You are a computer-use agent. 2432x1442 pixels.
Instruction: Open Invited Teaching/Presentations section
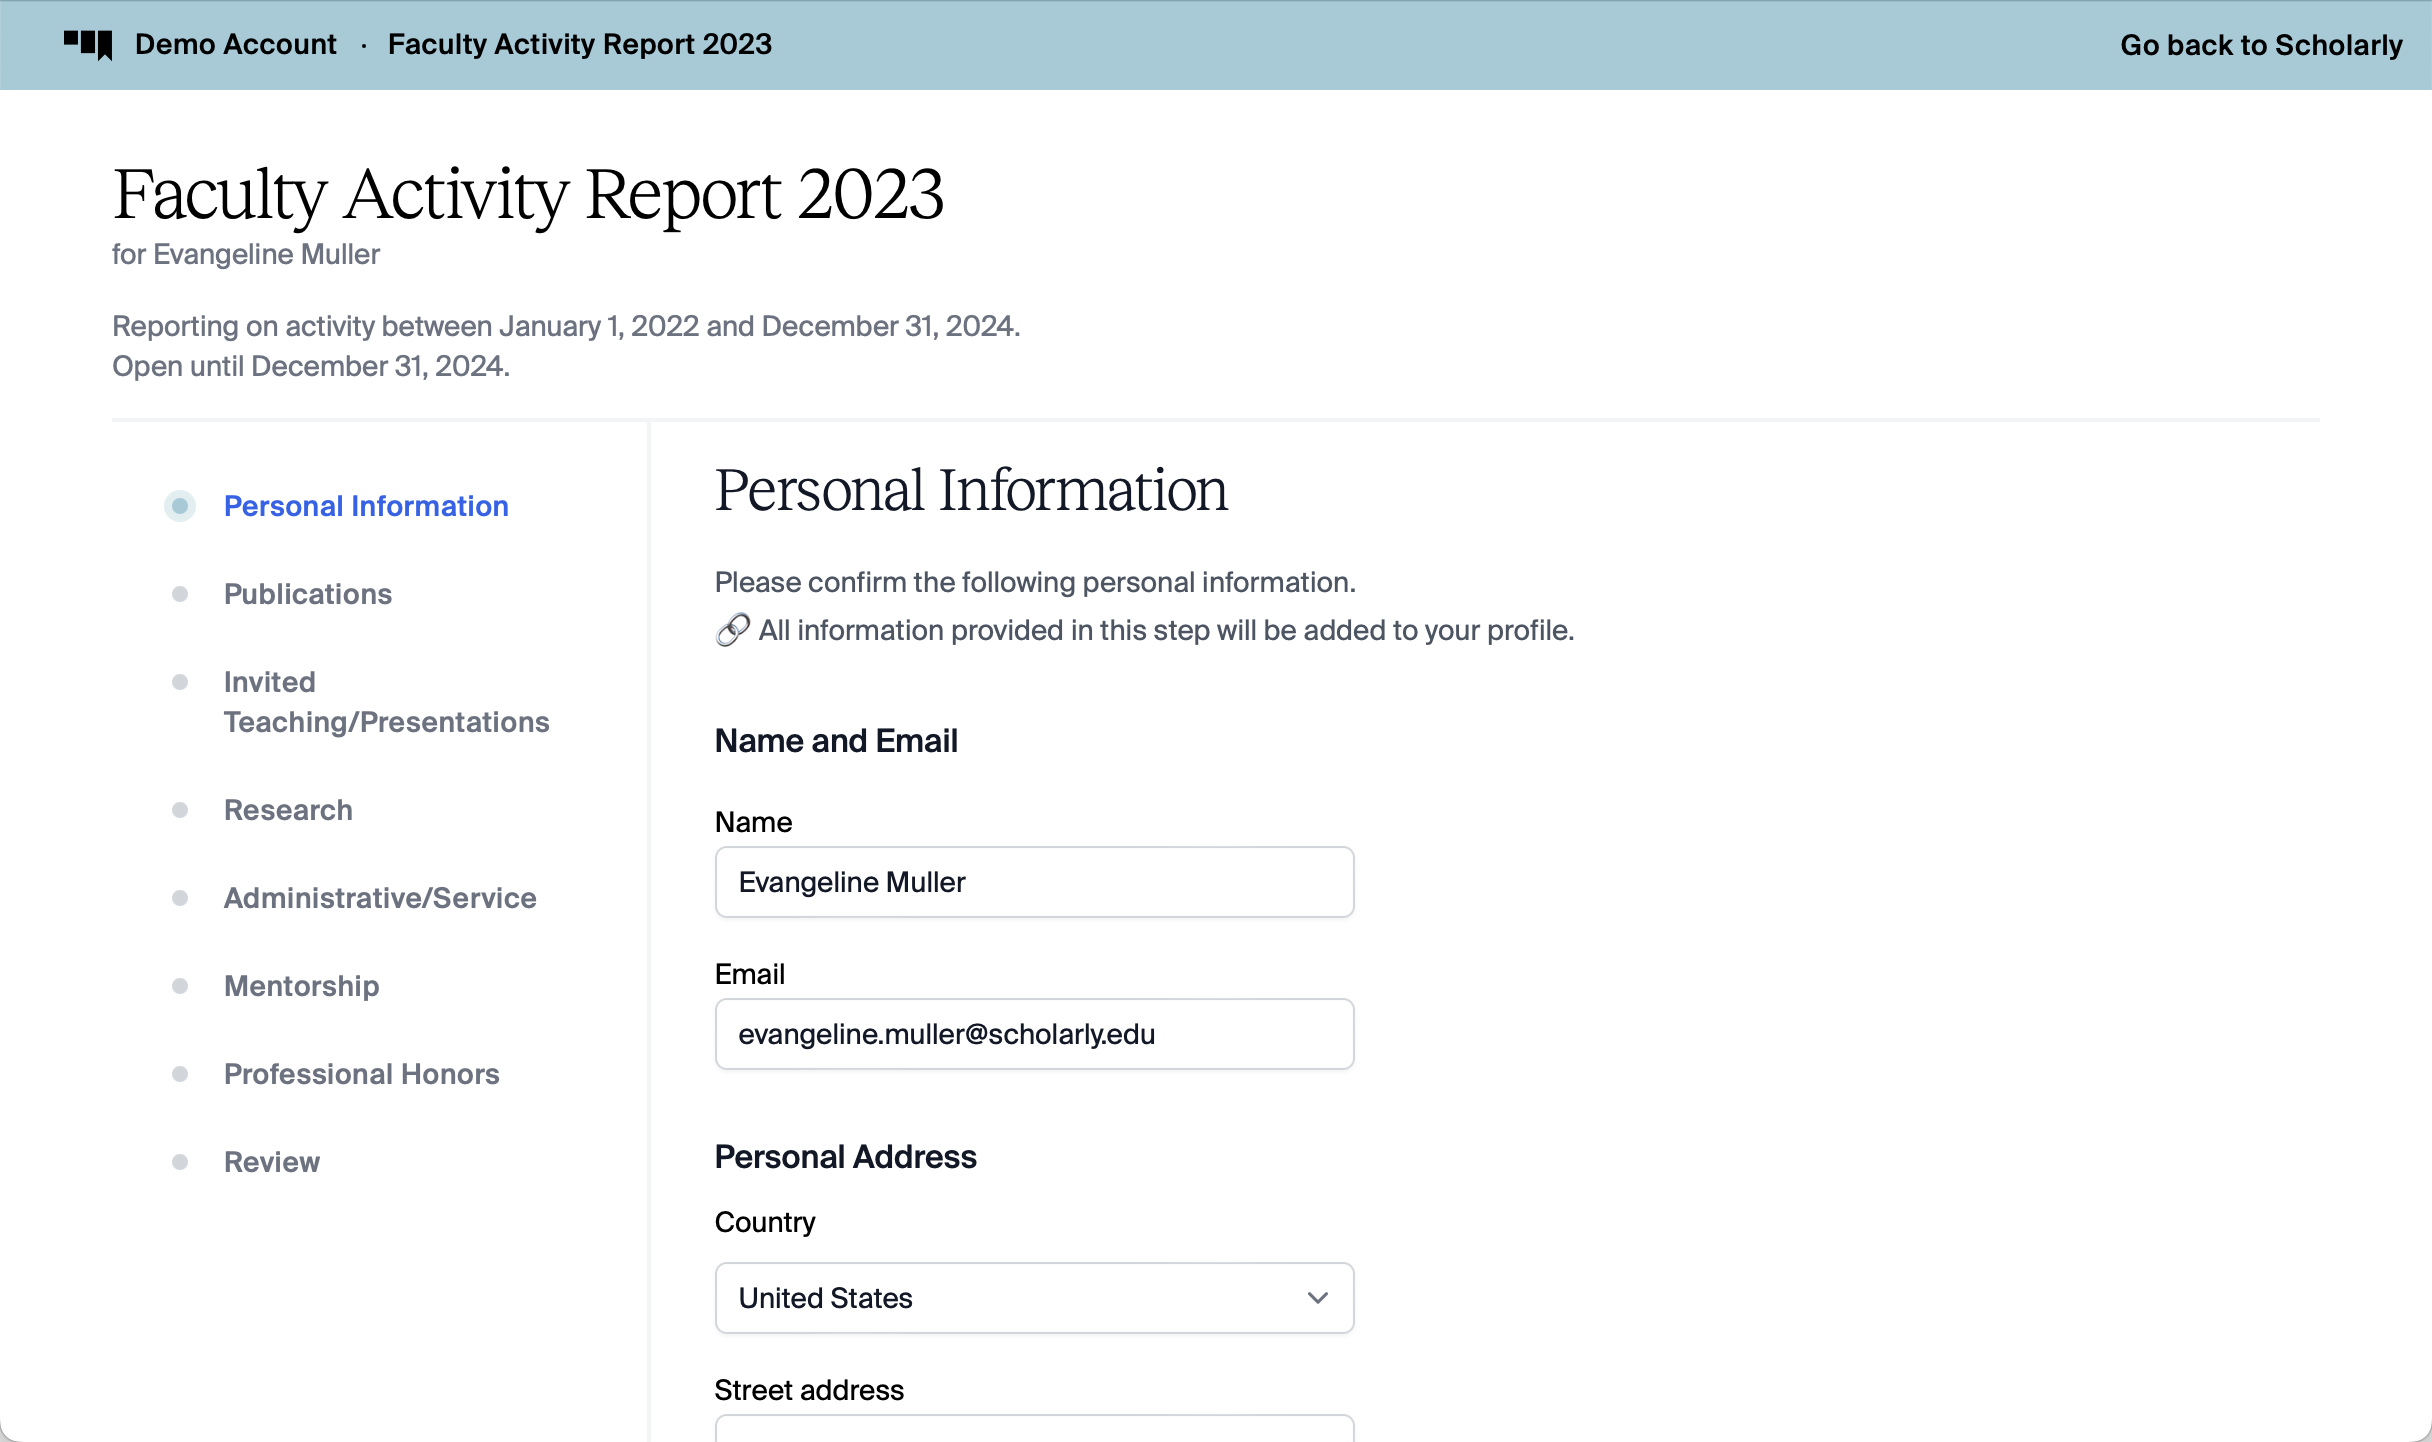coord(386,702)
